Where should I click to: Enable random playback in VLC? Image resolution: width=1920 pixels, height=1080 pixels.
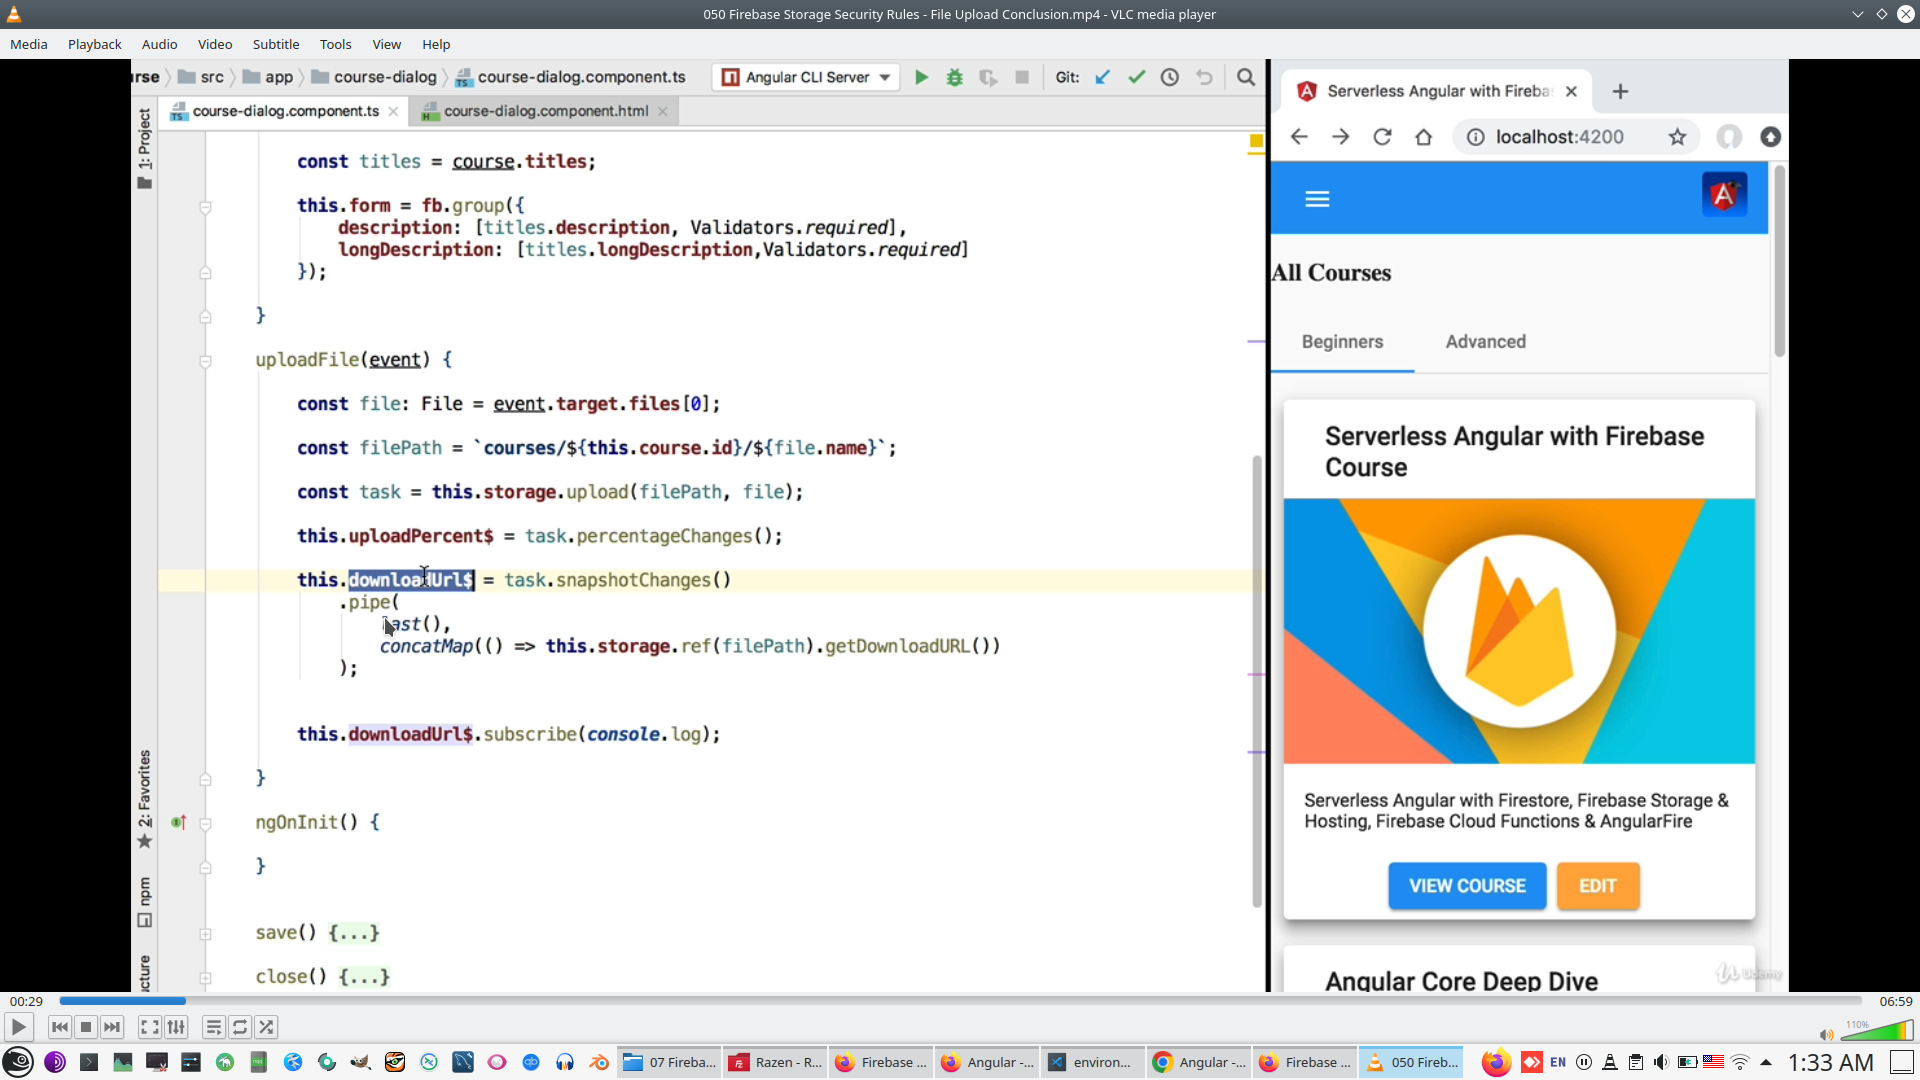pyautogui.click(x=266, y=1027)
